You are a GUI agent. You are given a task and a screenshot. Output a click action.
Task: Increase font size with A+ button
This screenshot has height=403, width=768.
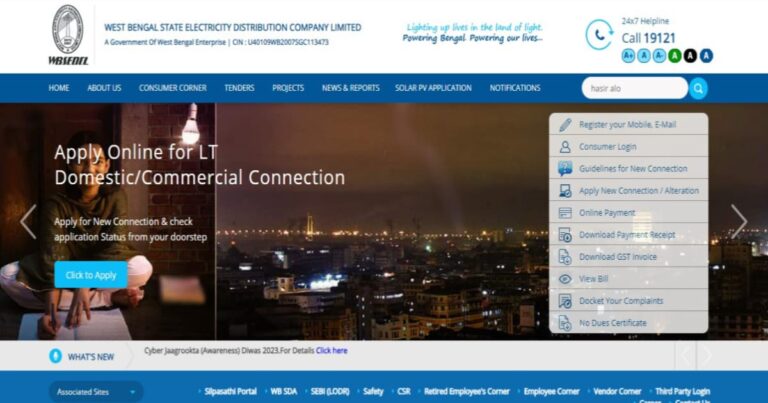tap(629, 56)
